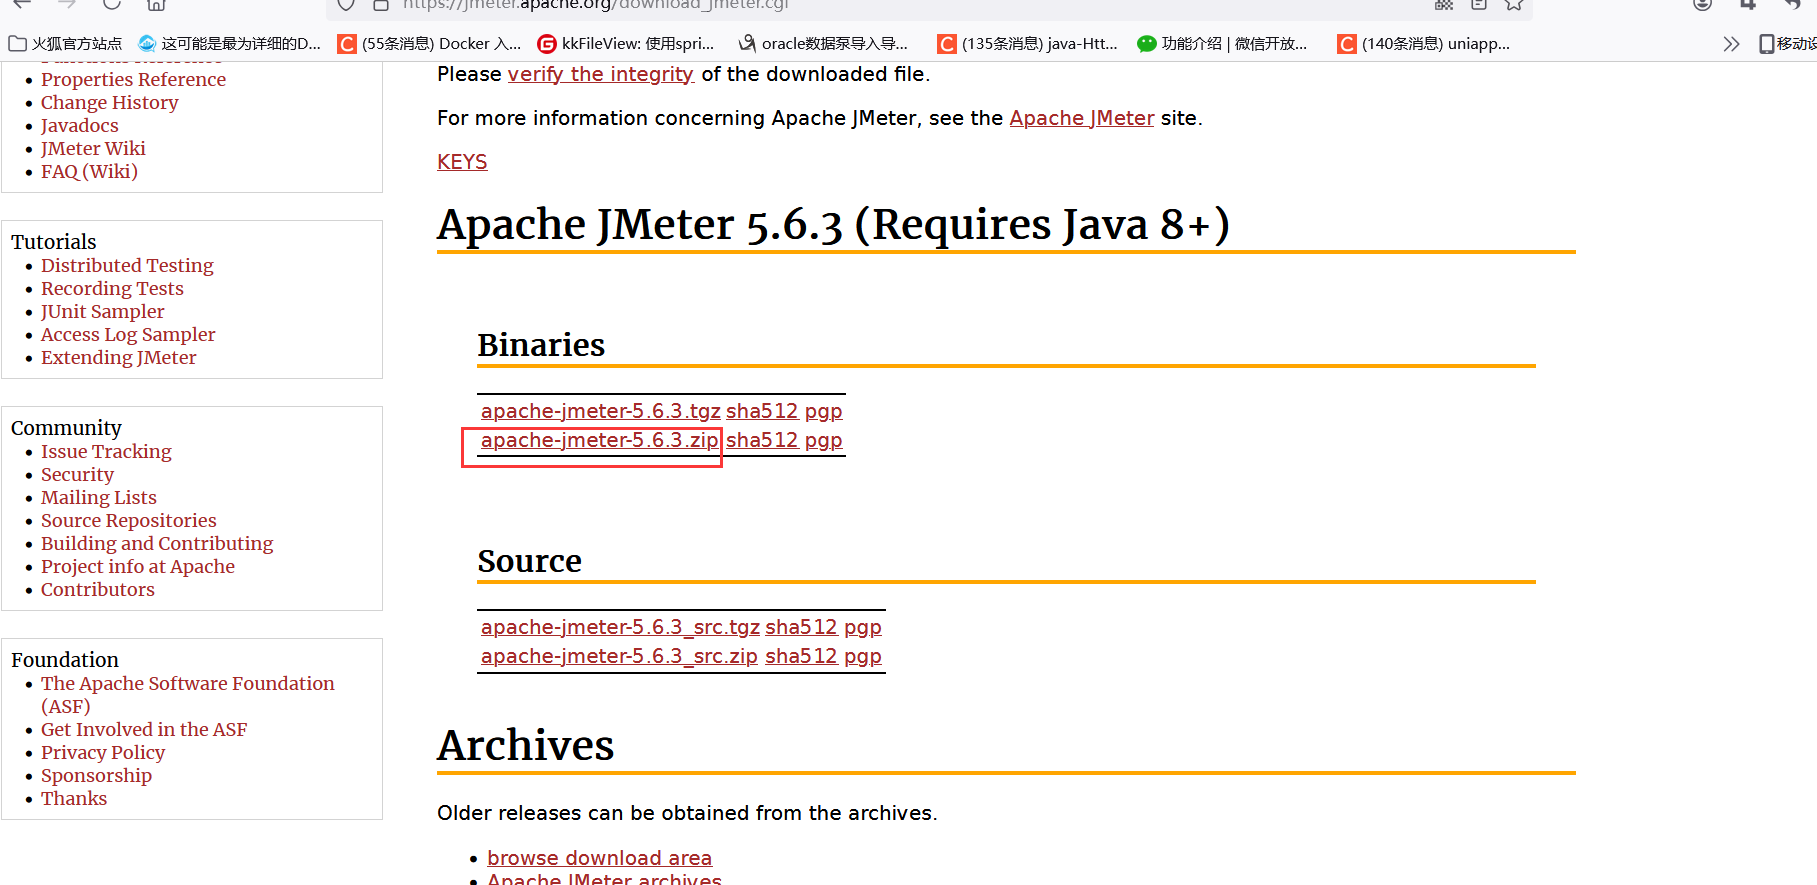The width and height of the screenshot is (1817, 885).
Task: Click the Apache JMeter 5.6.3 heading text
Action: pyautogui.click(x=833, y=224)
